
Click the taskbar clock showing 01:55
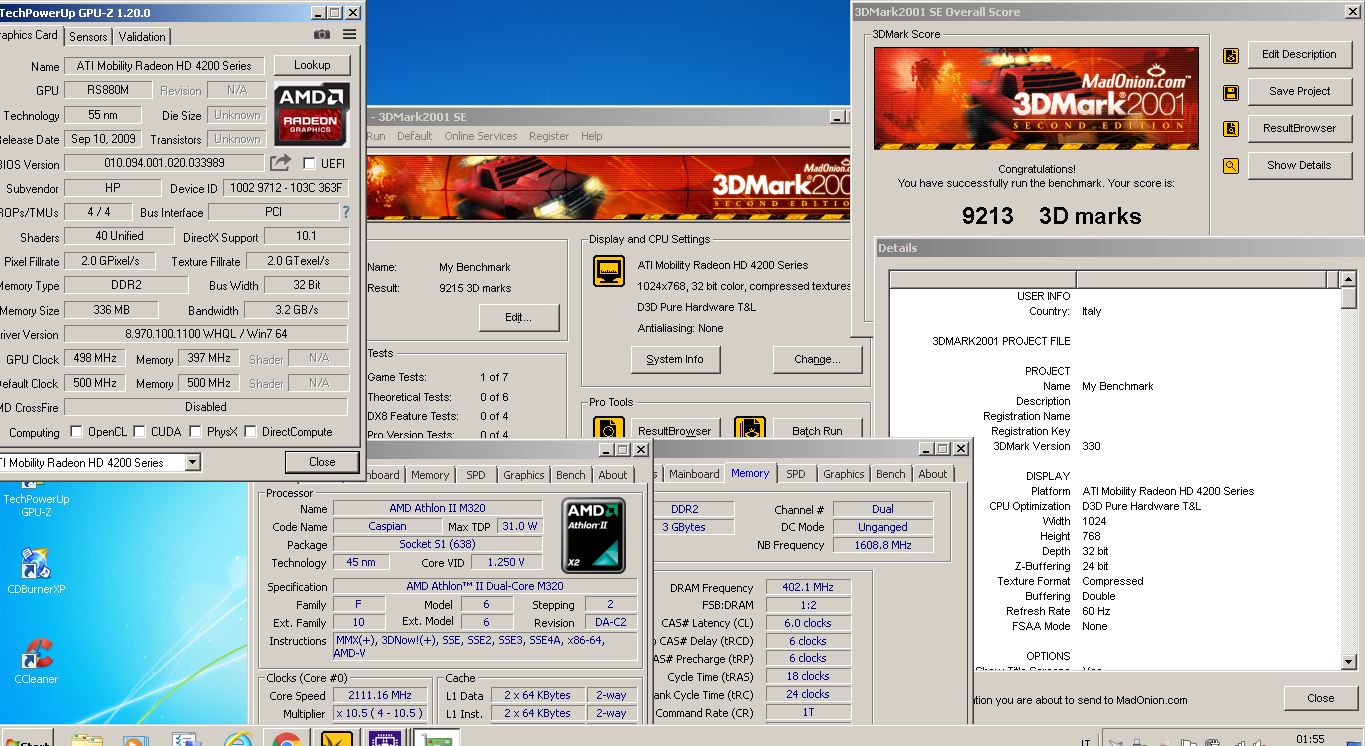click(1310, 739)
